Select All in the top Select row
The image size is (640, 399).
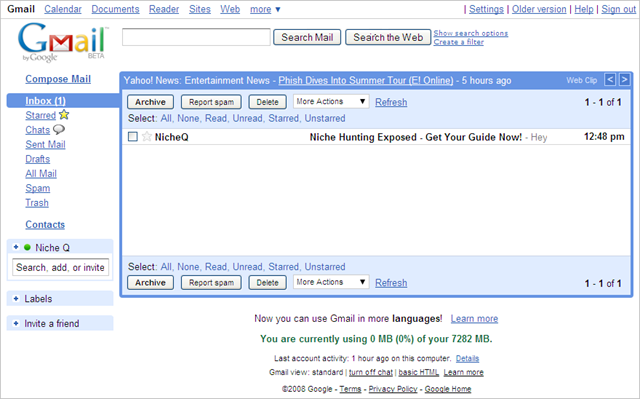point(166,118)
